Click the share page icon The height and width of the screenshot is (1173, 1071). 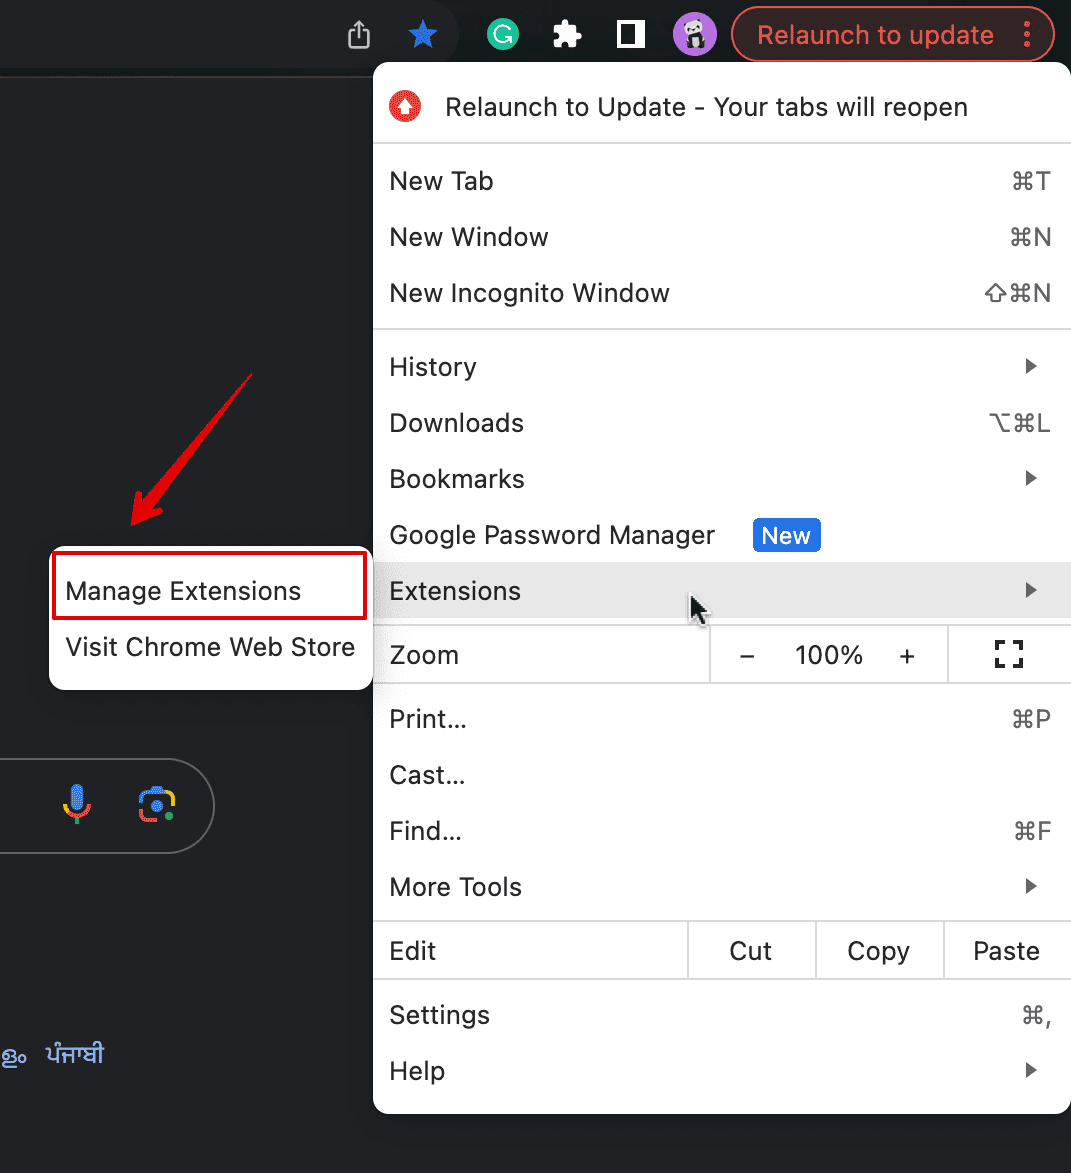coord(359,35)
